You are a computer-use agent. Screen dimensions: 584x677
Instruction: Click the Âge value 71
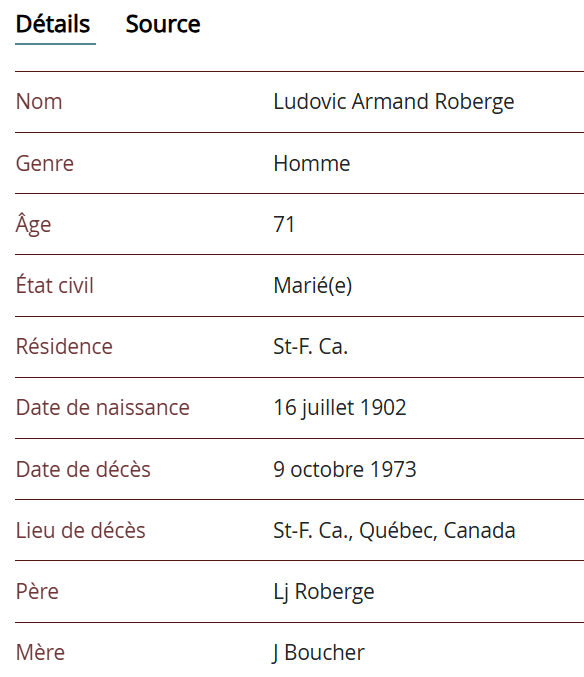click(x=284, y=225)
